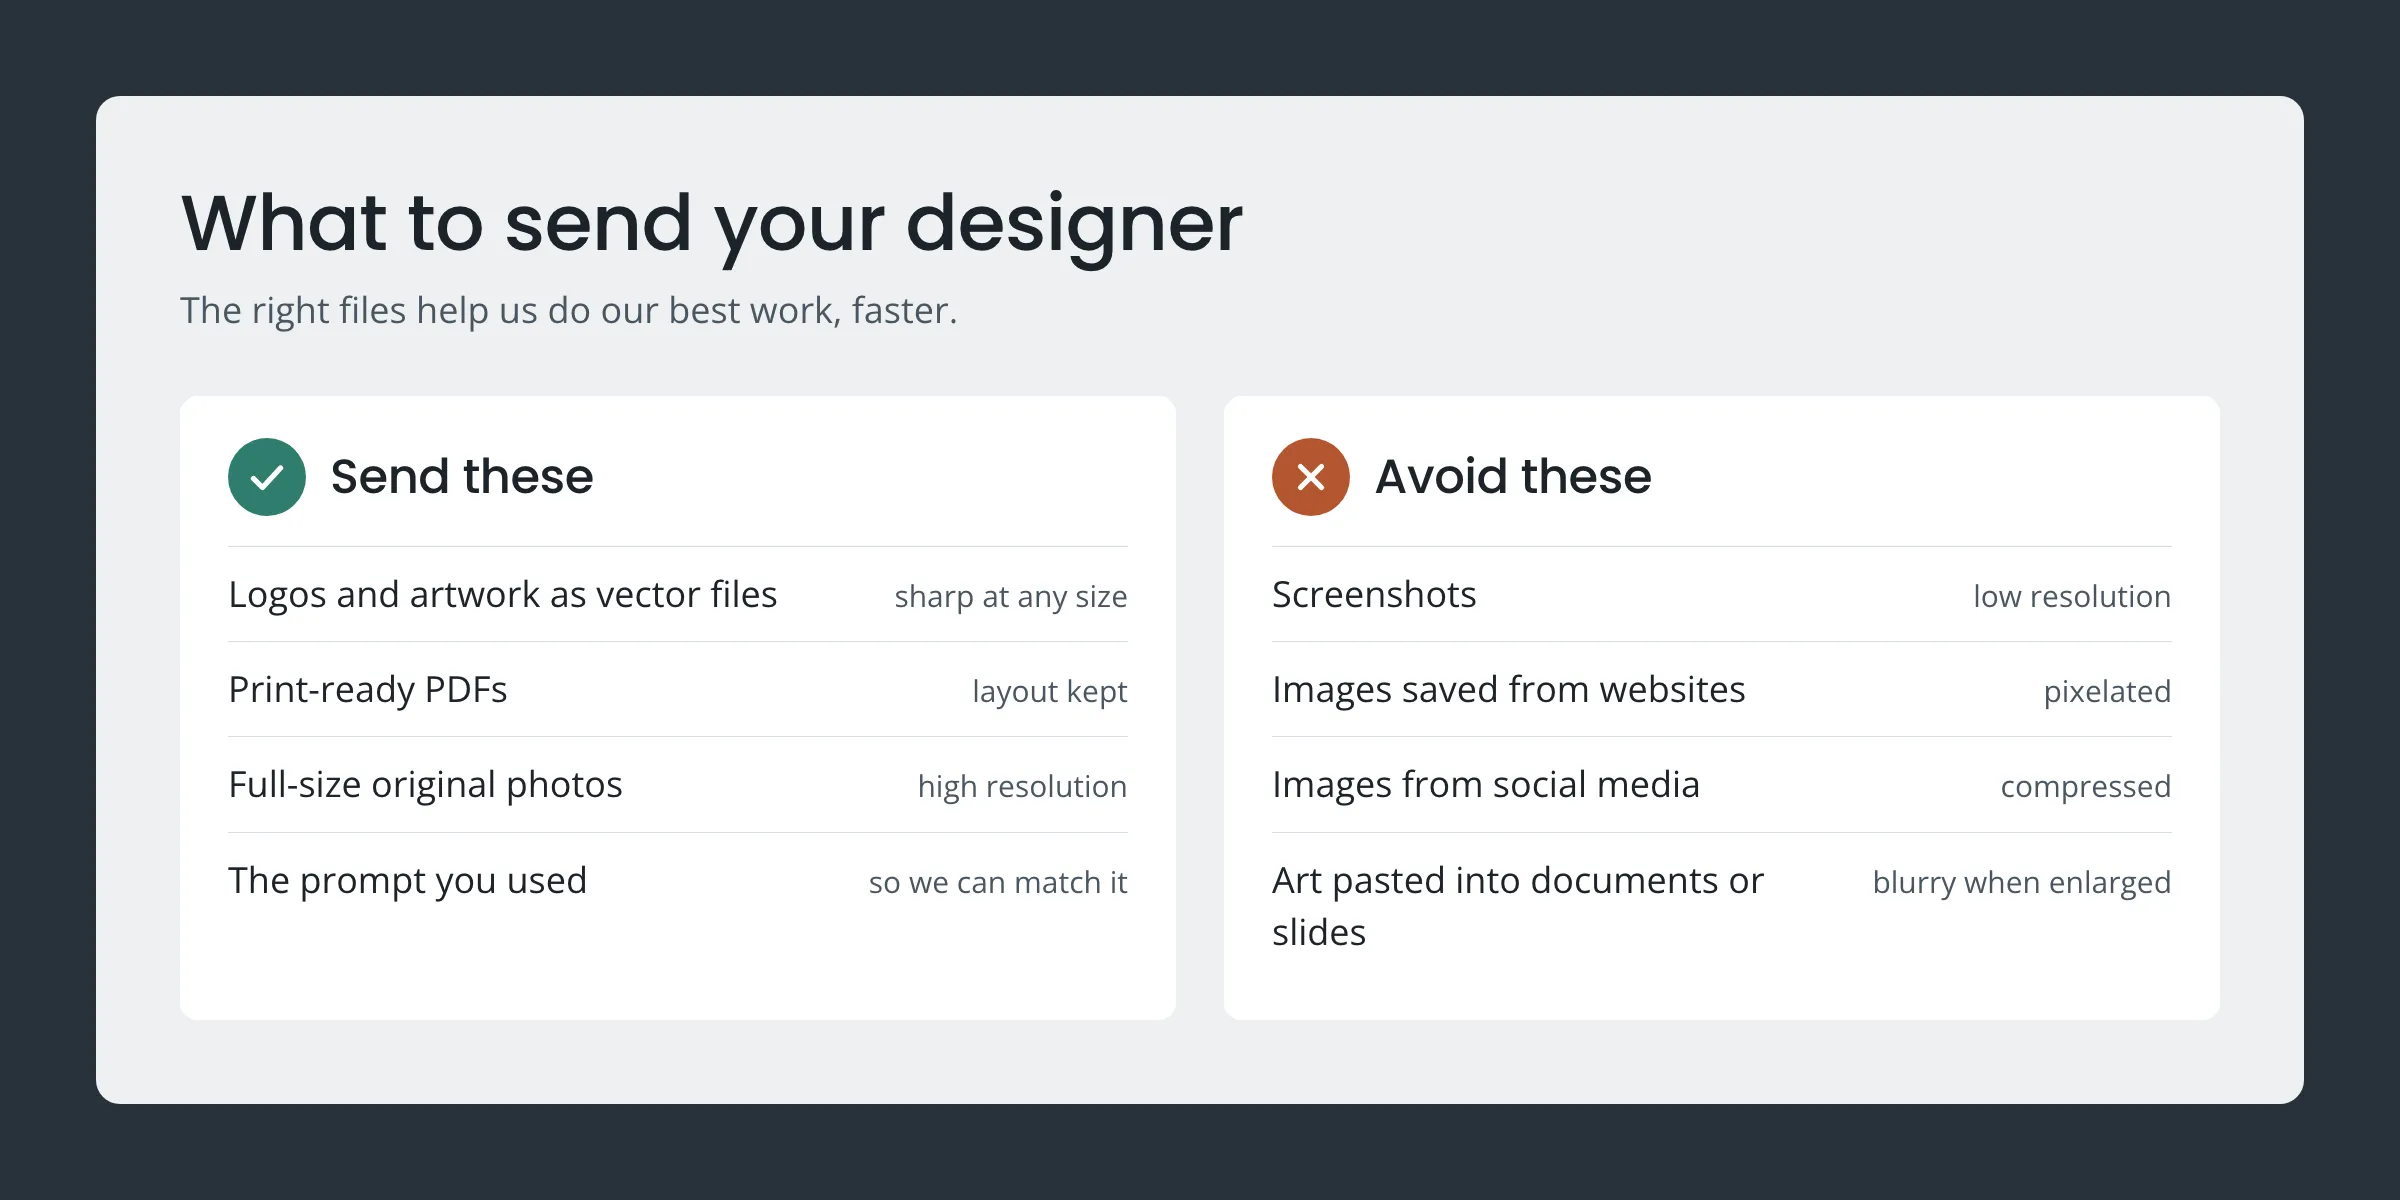Select the 'Screenshots' row text
Viewport: 2400px width, 1200px height.
point(1374,595)
